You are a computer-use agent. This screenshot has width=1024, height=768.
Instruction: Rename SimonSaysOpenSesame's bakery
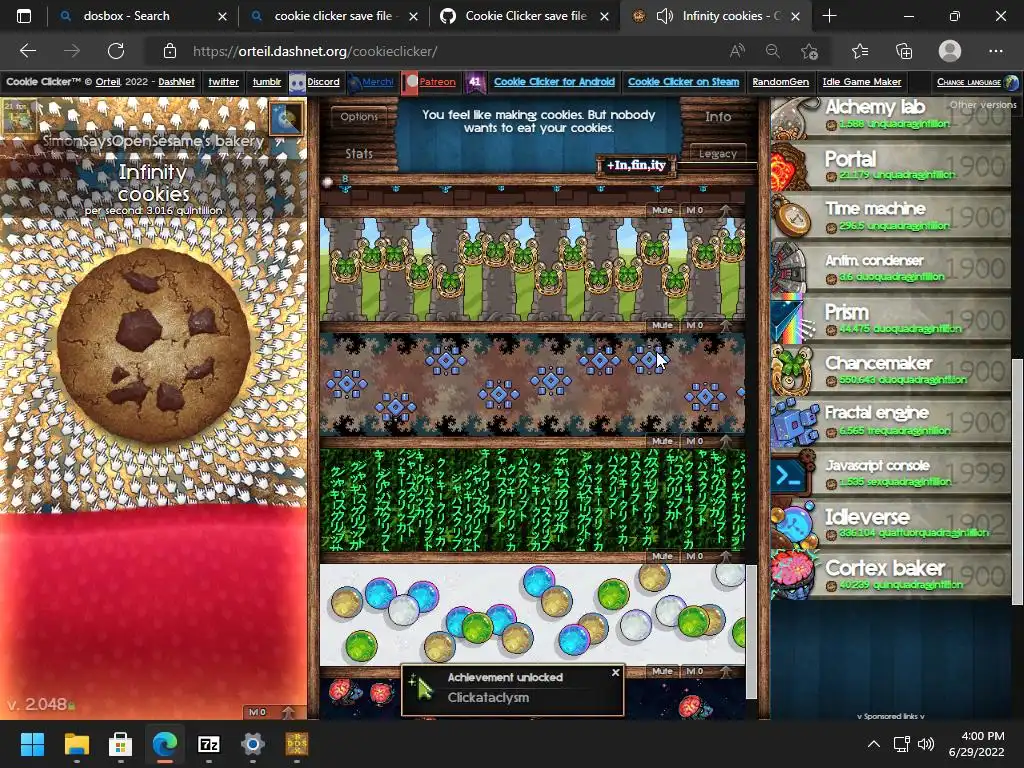(x=153, y=140)
